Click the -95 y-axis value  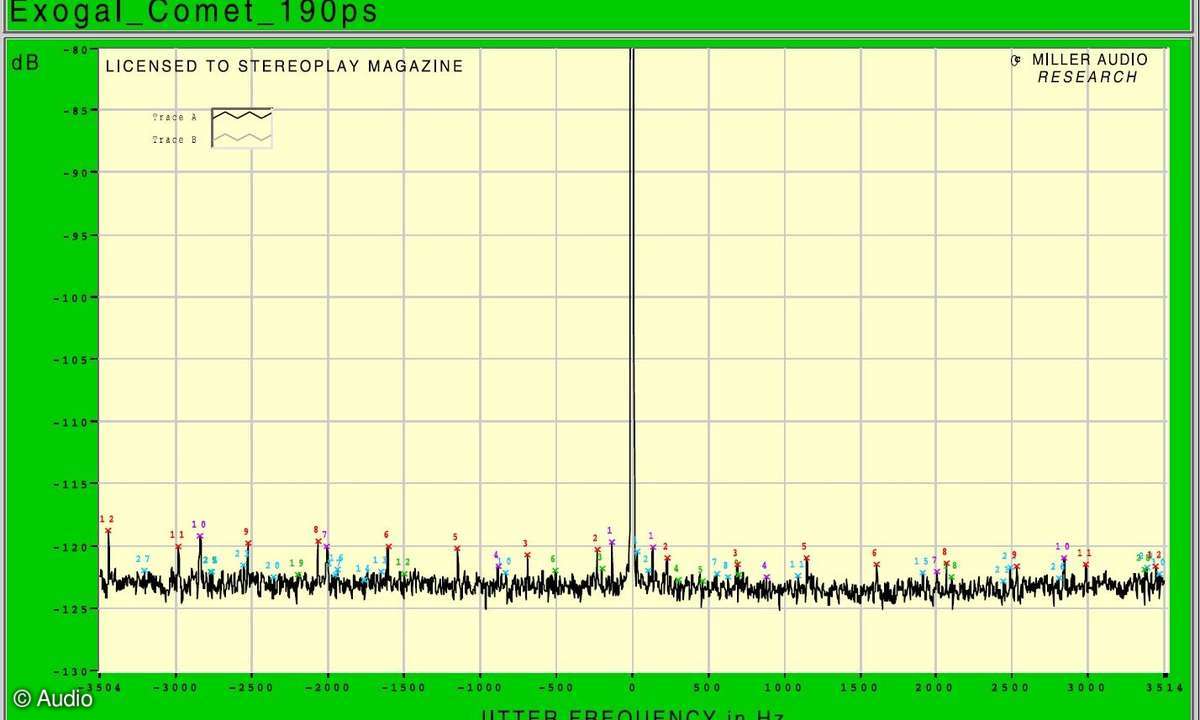[74, 235]
